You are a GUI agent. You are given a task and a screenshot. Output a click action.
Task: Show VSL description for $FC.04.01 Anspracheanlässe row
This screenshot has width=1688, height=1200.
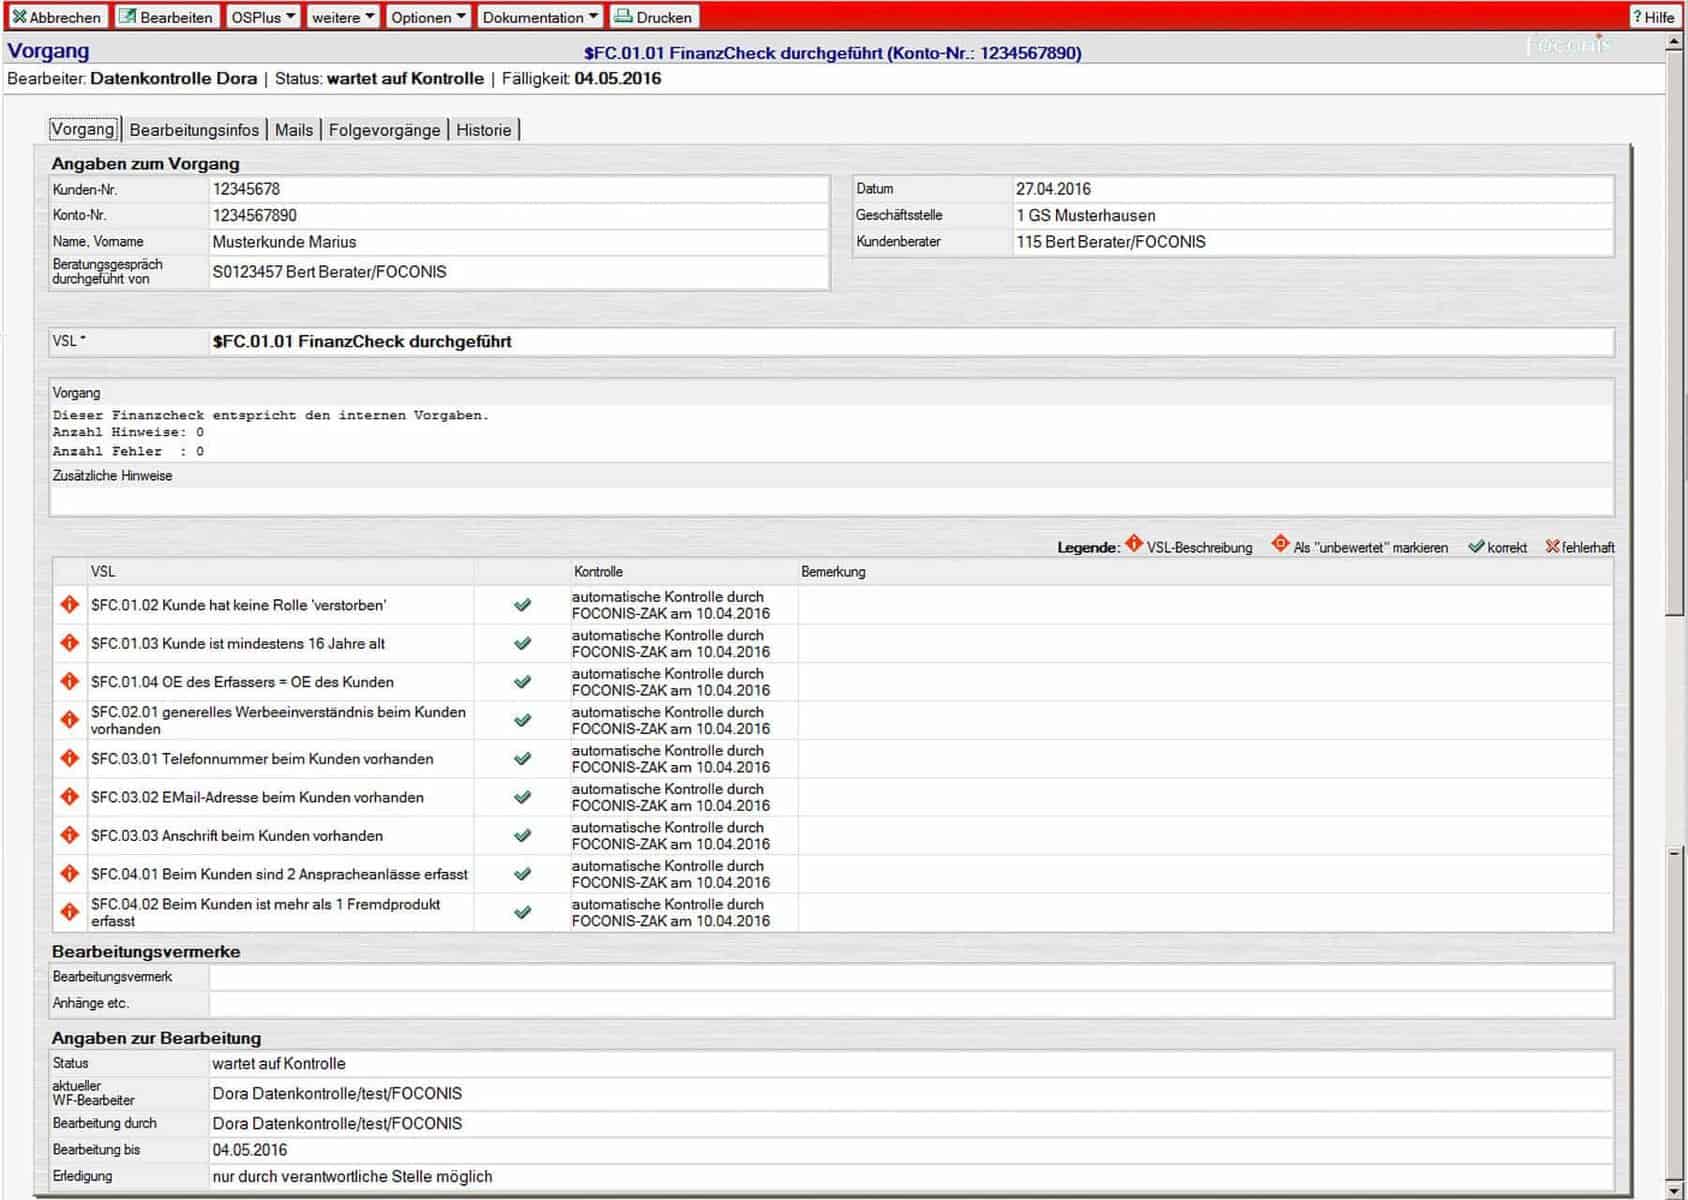coord(70,873)
